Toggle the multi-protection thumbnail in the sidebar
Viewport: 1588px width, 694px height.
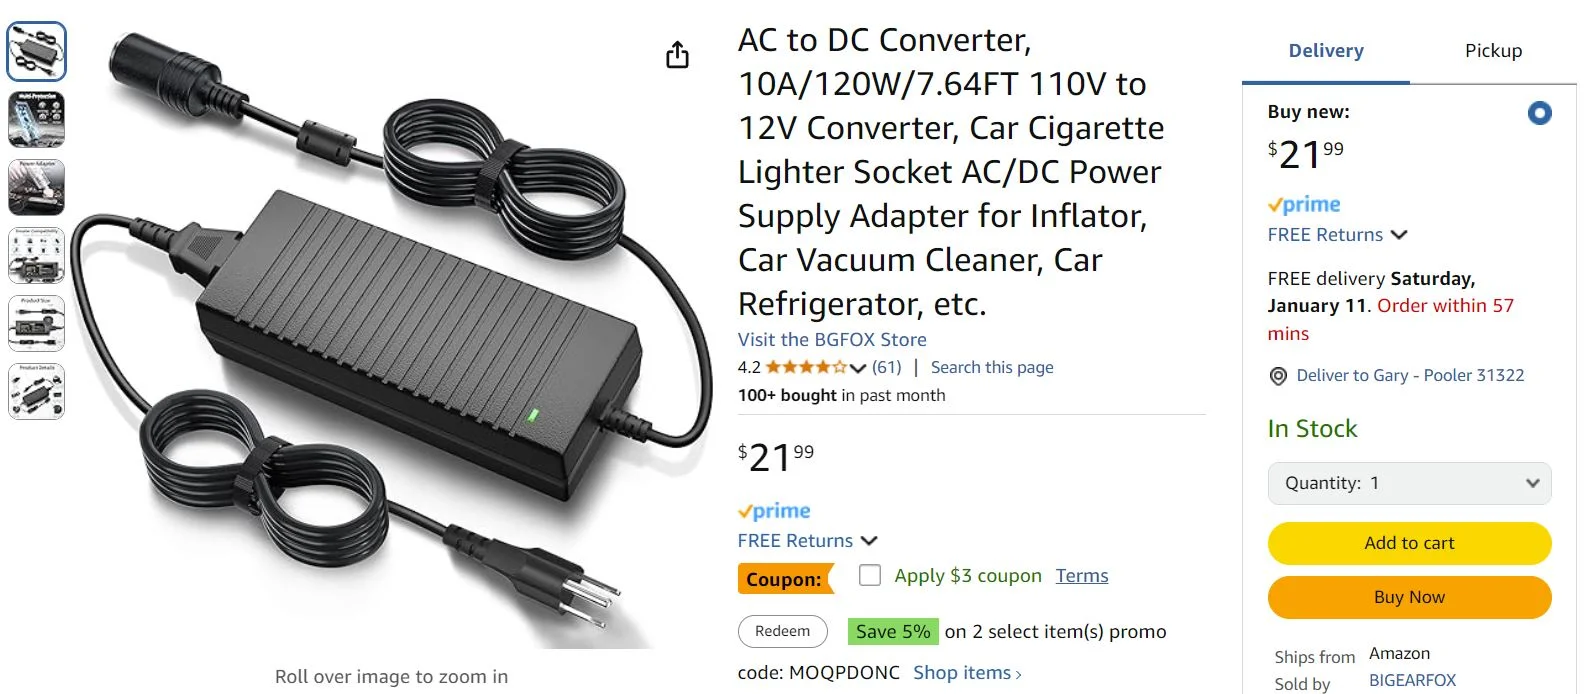coord(37,119)
